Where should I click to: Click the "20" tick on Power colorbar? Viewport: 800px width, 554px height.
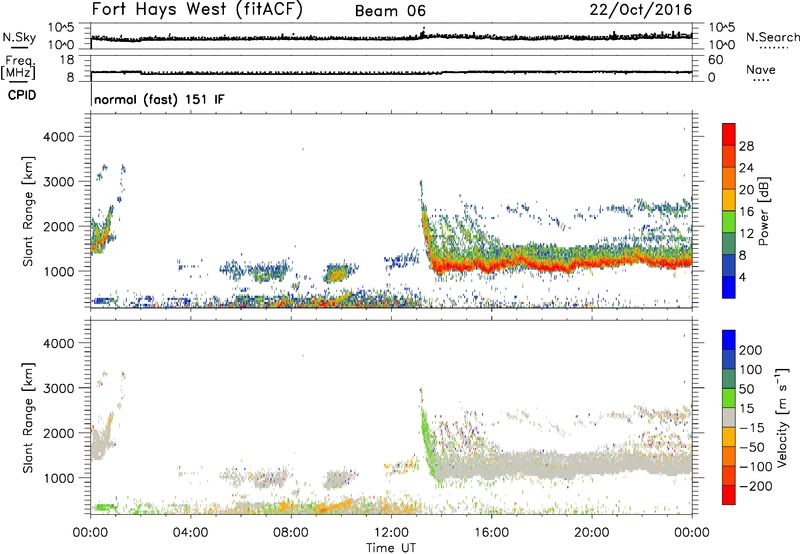[x=746, y=190]
